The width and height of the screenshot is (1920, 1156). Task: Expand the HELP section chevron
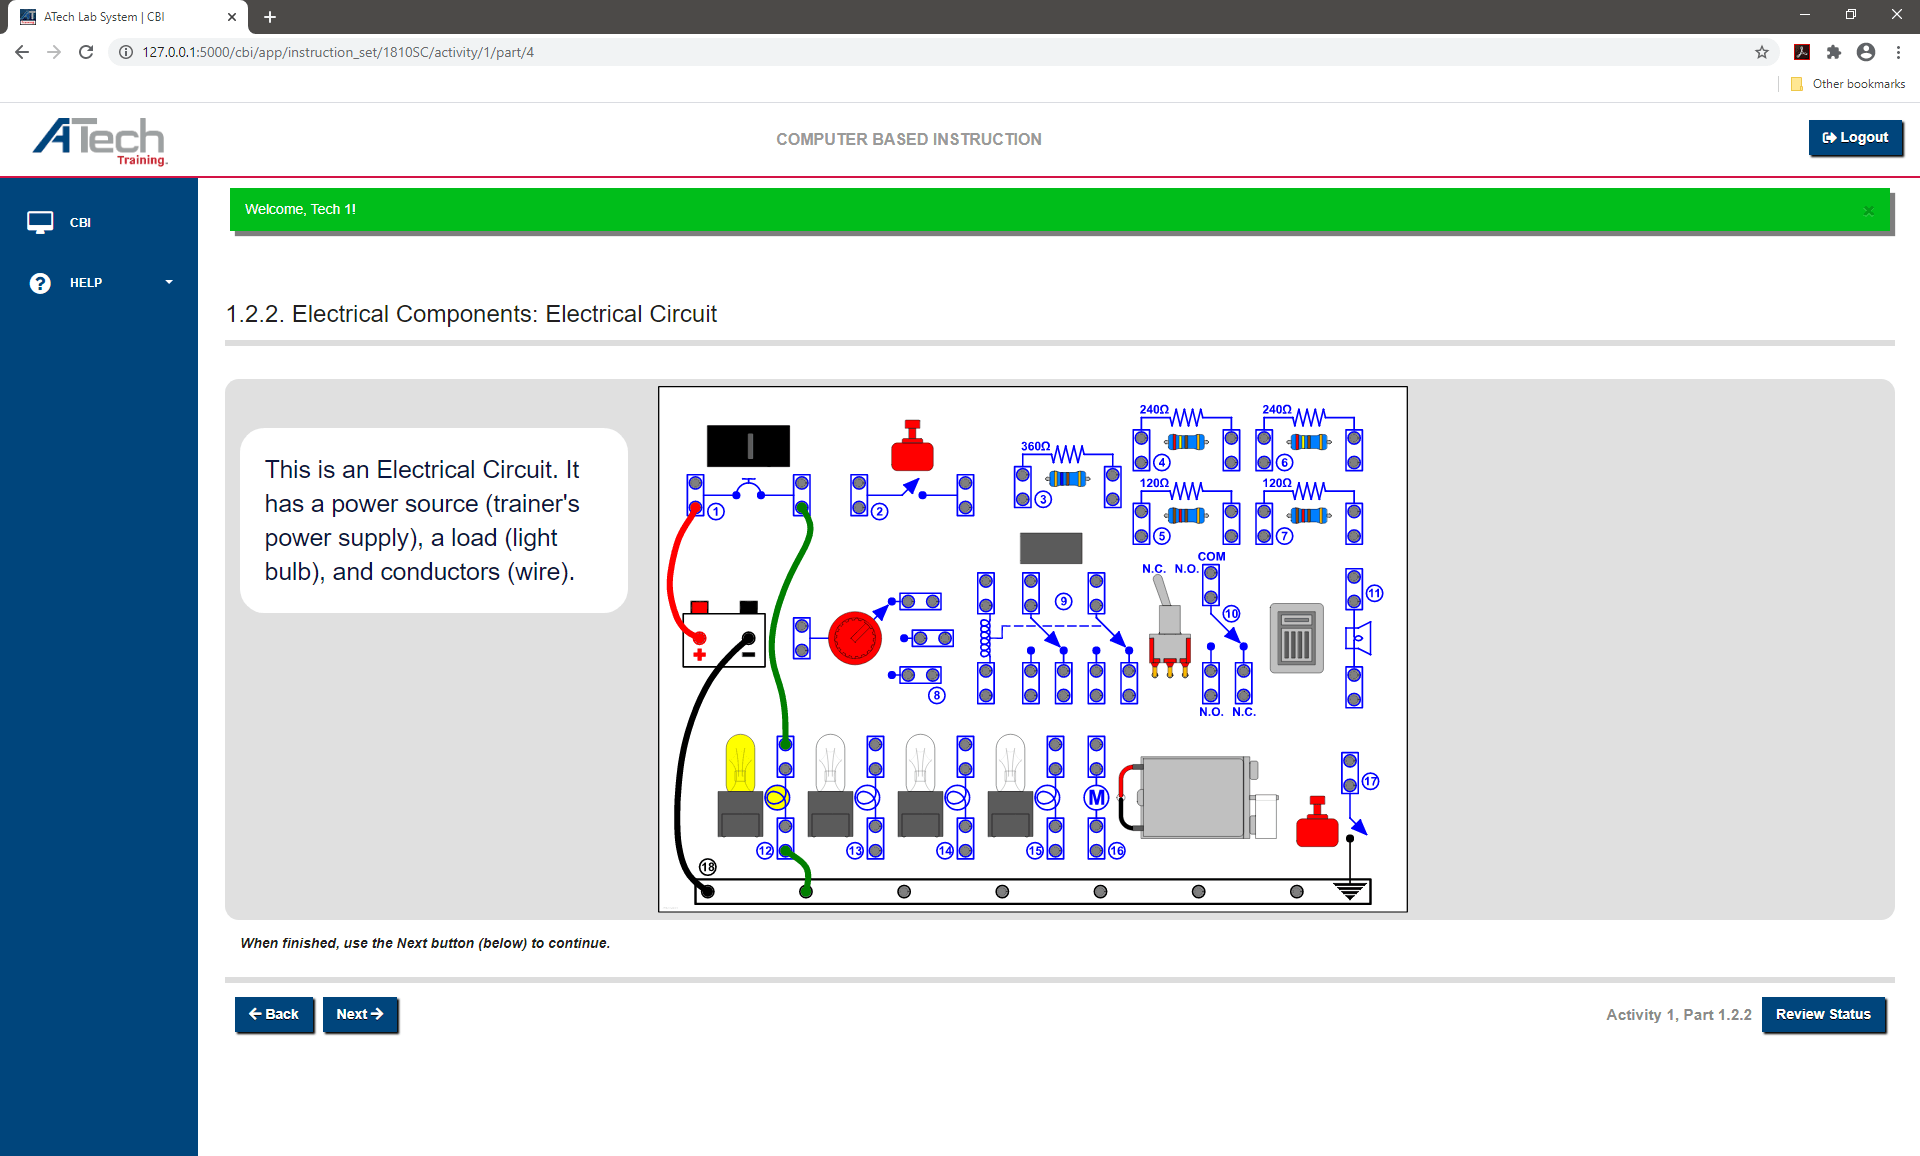168,282
